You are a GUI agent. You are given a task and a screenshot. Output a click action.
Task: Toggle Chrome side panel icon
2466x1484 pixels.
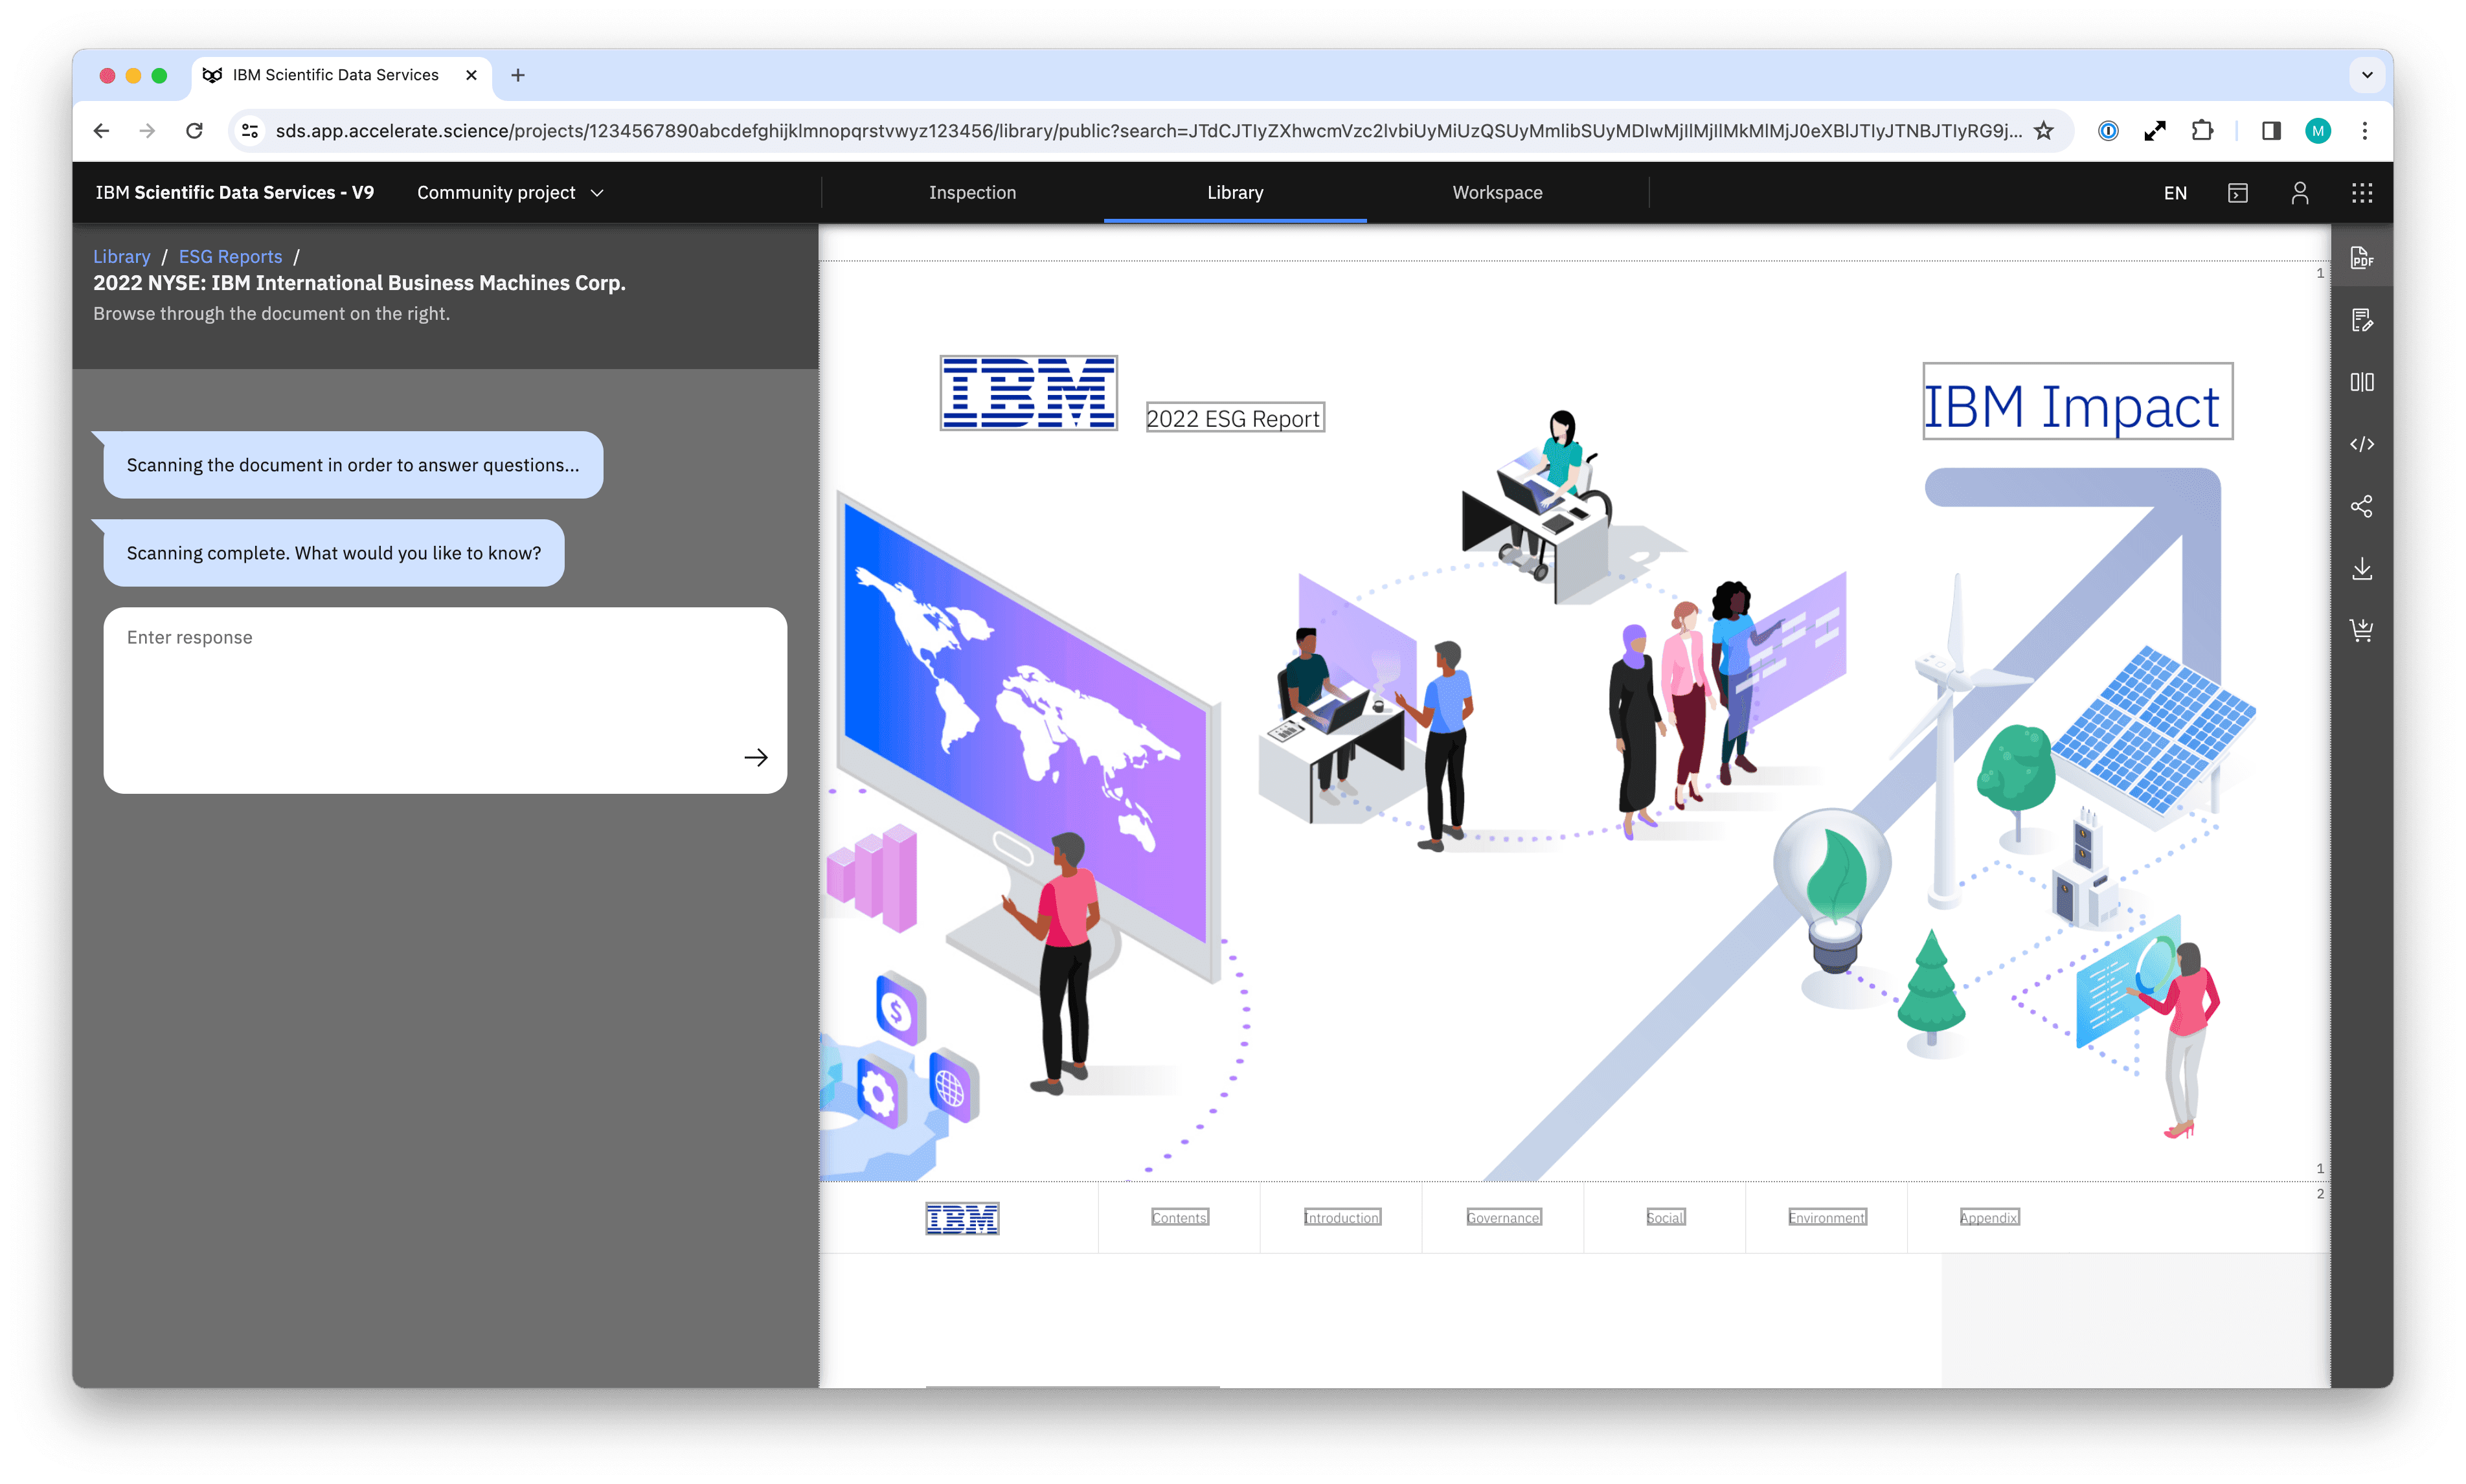point(2270,131)
